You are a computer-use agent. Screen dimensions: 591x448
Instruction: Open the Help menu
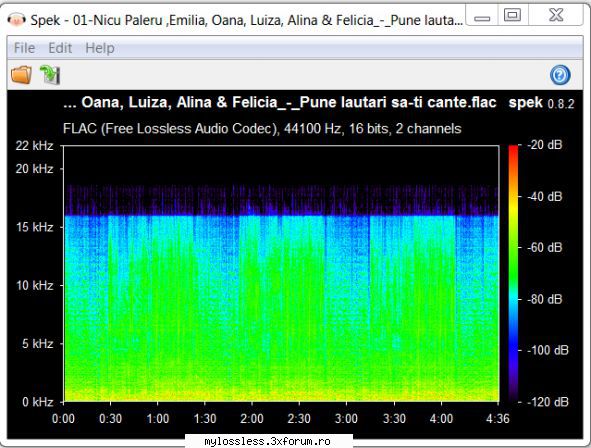pos(100,48)
